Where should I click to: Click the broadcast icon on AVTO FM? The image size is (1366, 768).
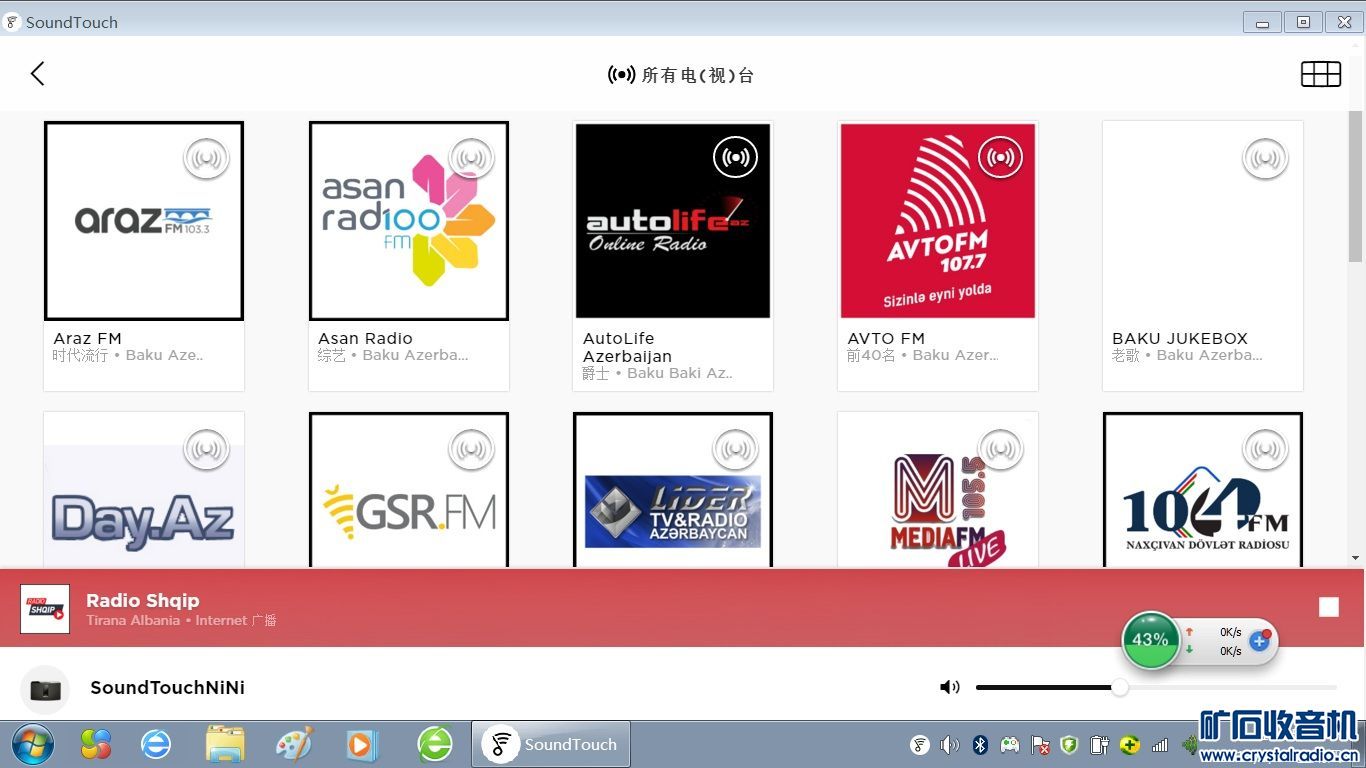pos(1000,158)
